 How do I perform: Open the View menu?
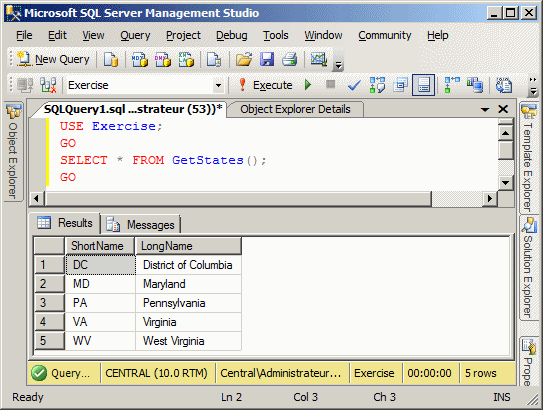(x=93, y=35)
